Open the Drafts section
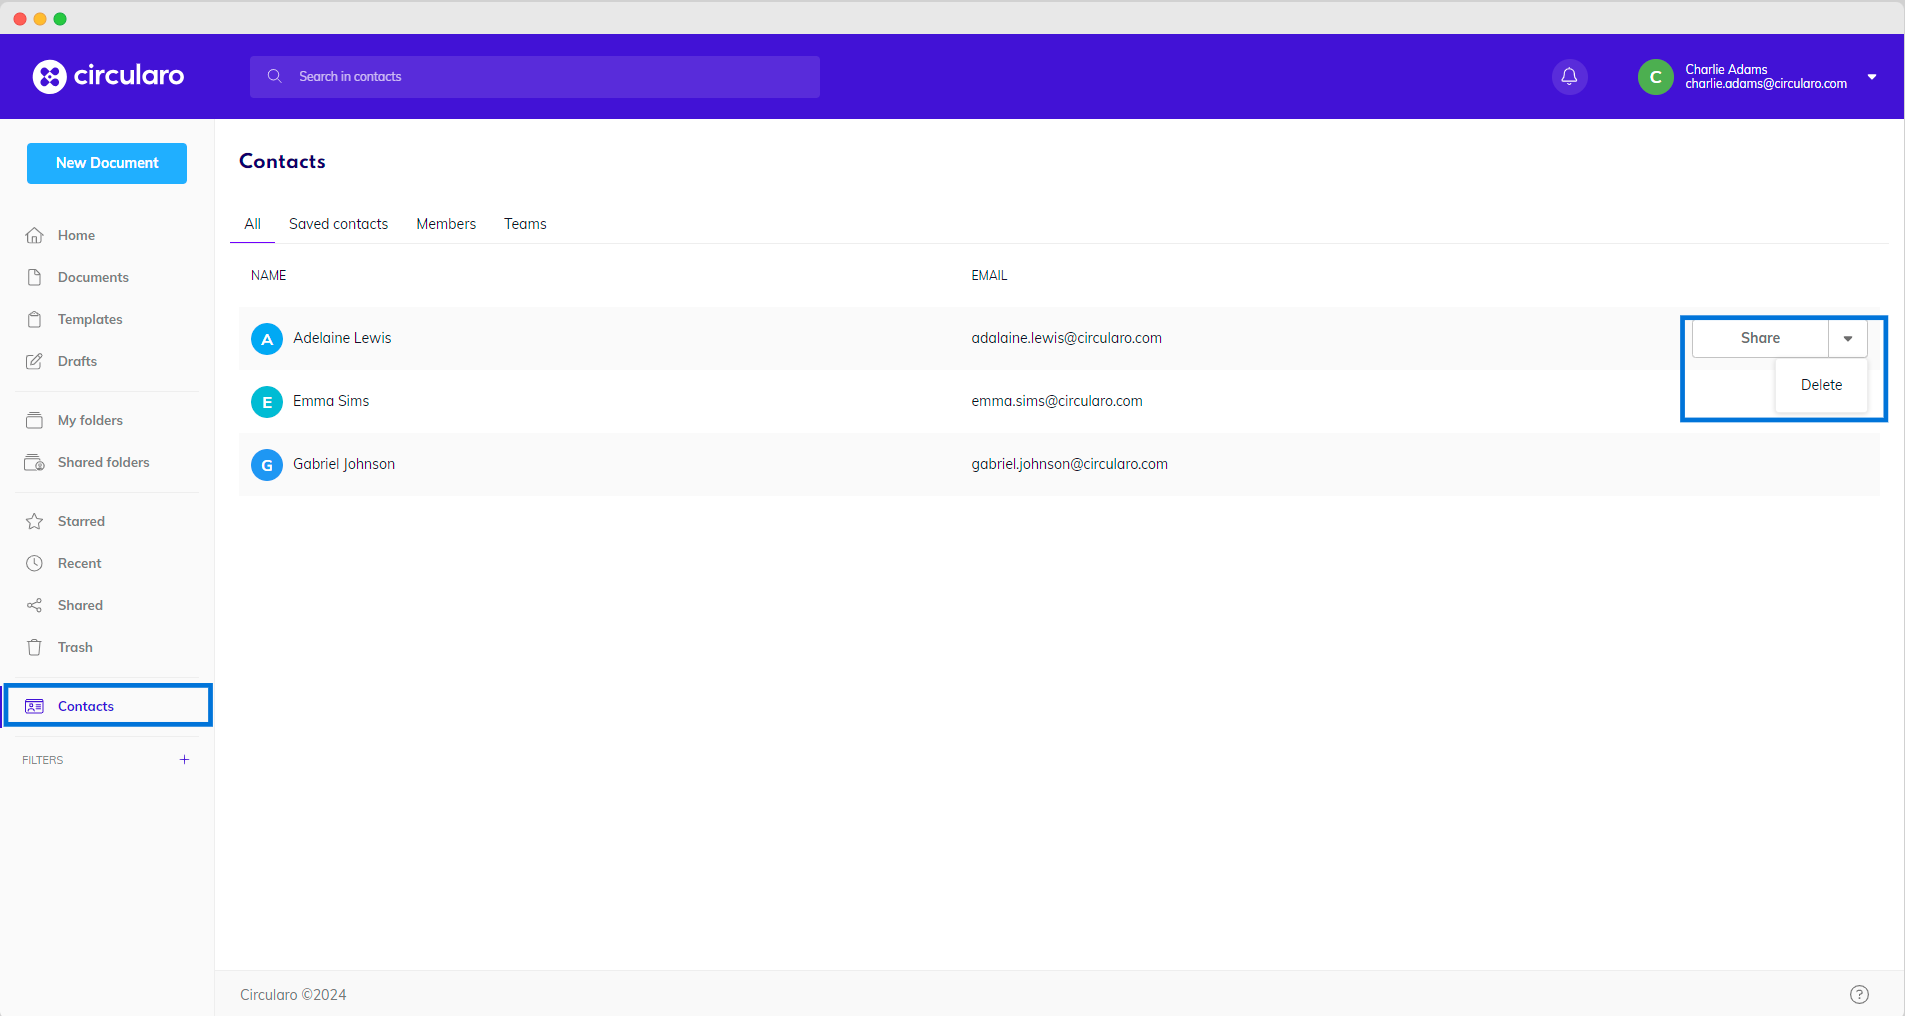1905x1016 pixels. pos(77,361)
